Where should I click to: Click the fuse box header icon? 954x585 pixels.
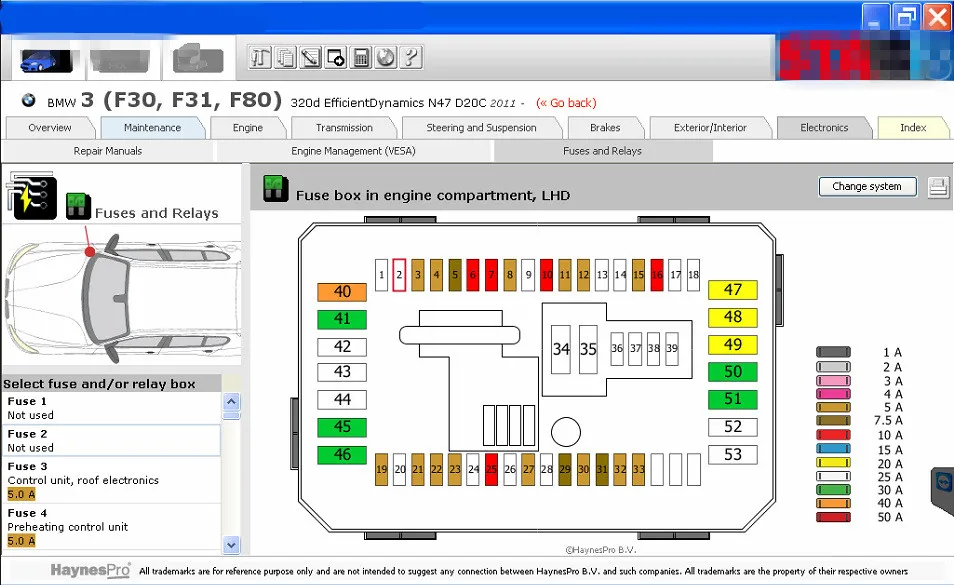(x=276, y=189)
